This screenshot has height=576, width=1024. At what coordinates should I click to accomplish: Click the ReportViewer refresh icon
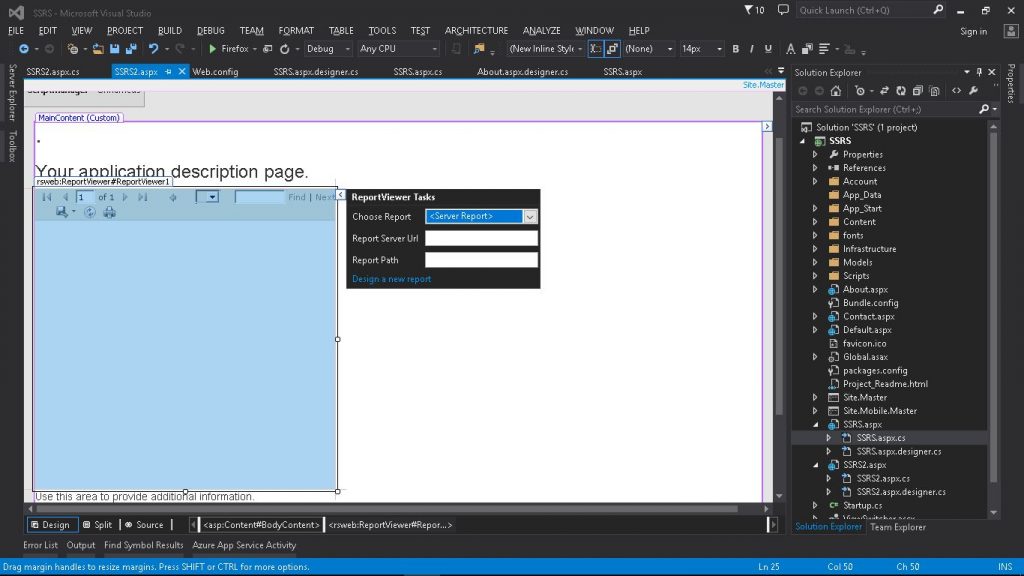click(x=89, y=212)
